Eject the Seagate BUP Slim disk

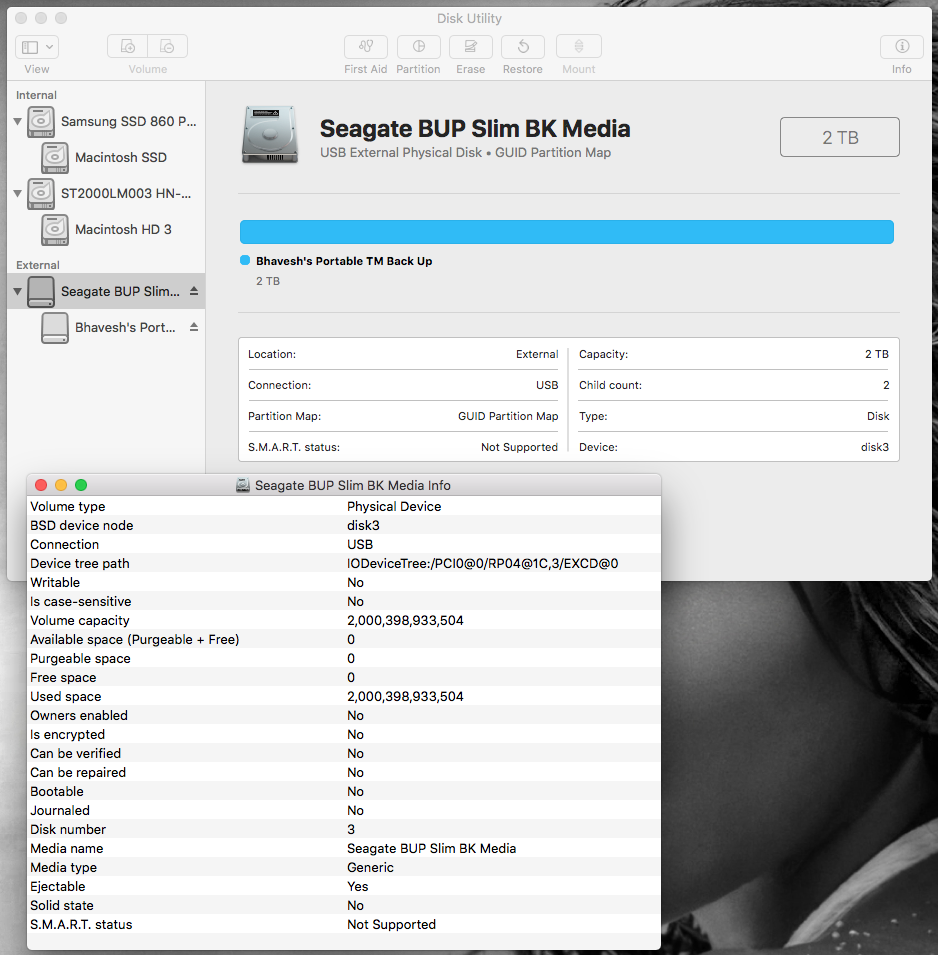point(194,291)
